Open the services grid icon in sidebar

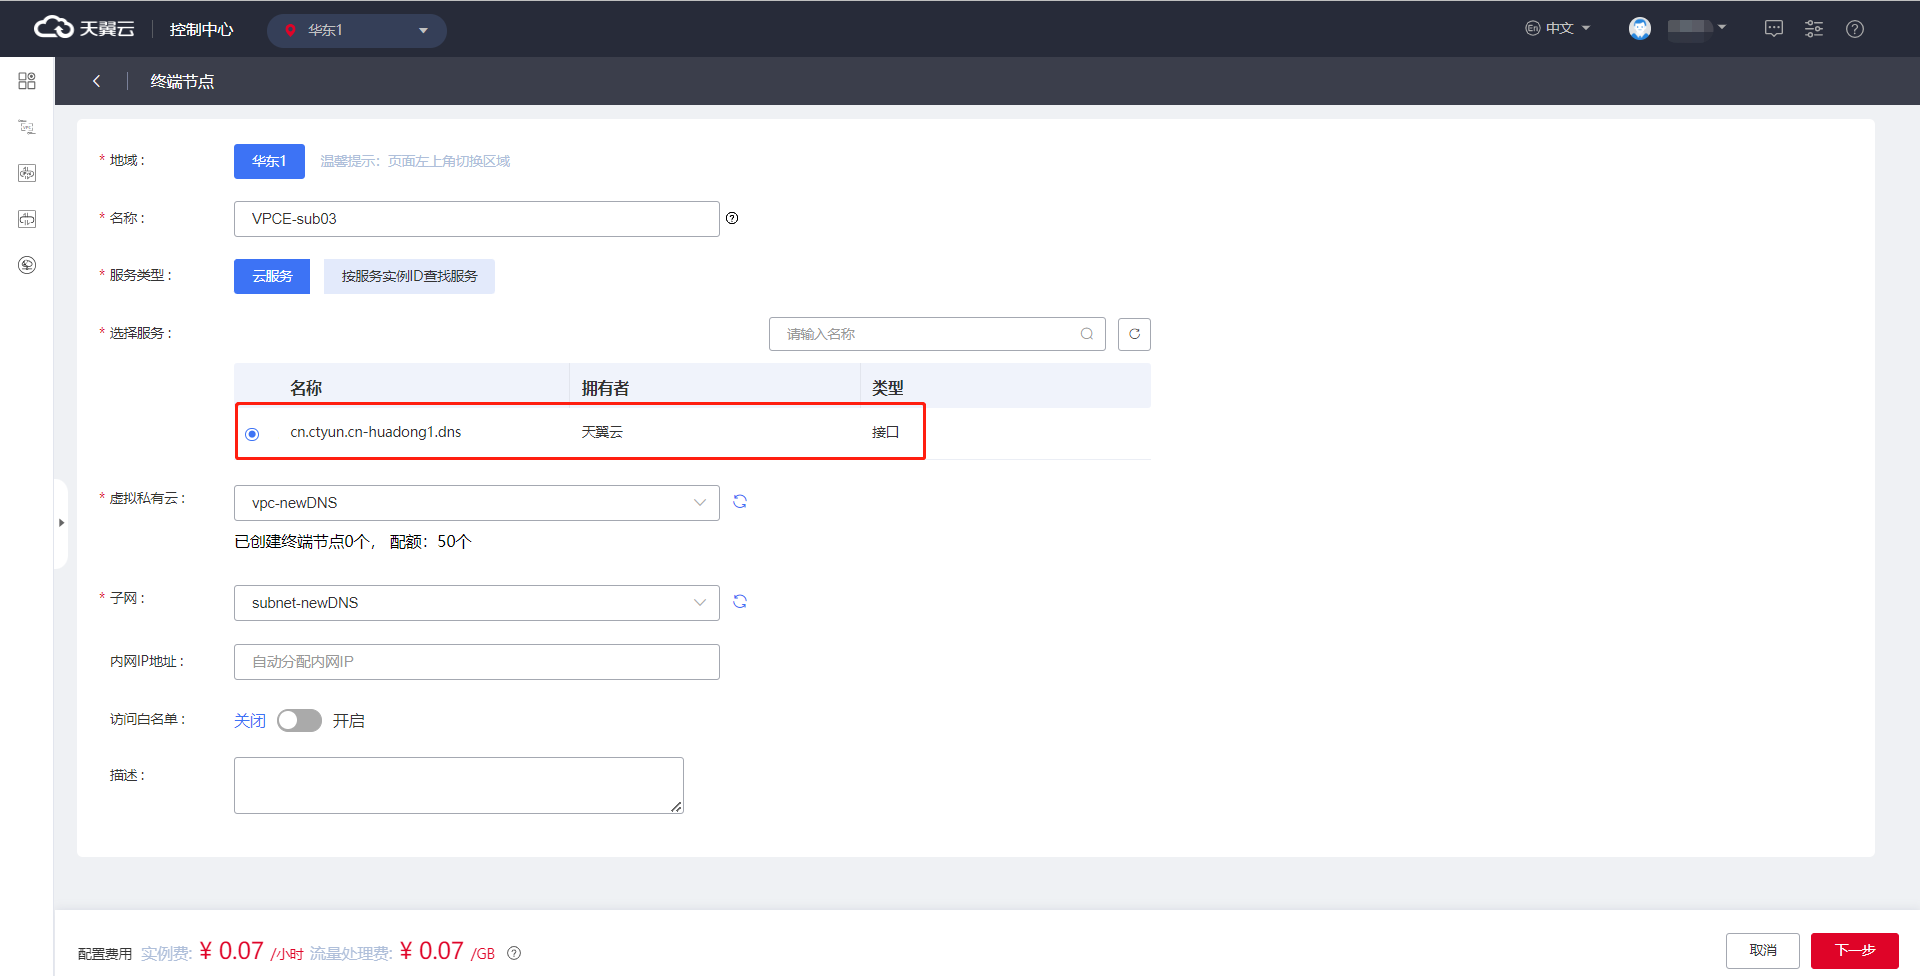coord(27,81)
